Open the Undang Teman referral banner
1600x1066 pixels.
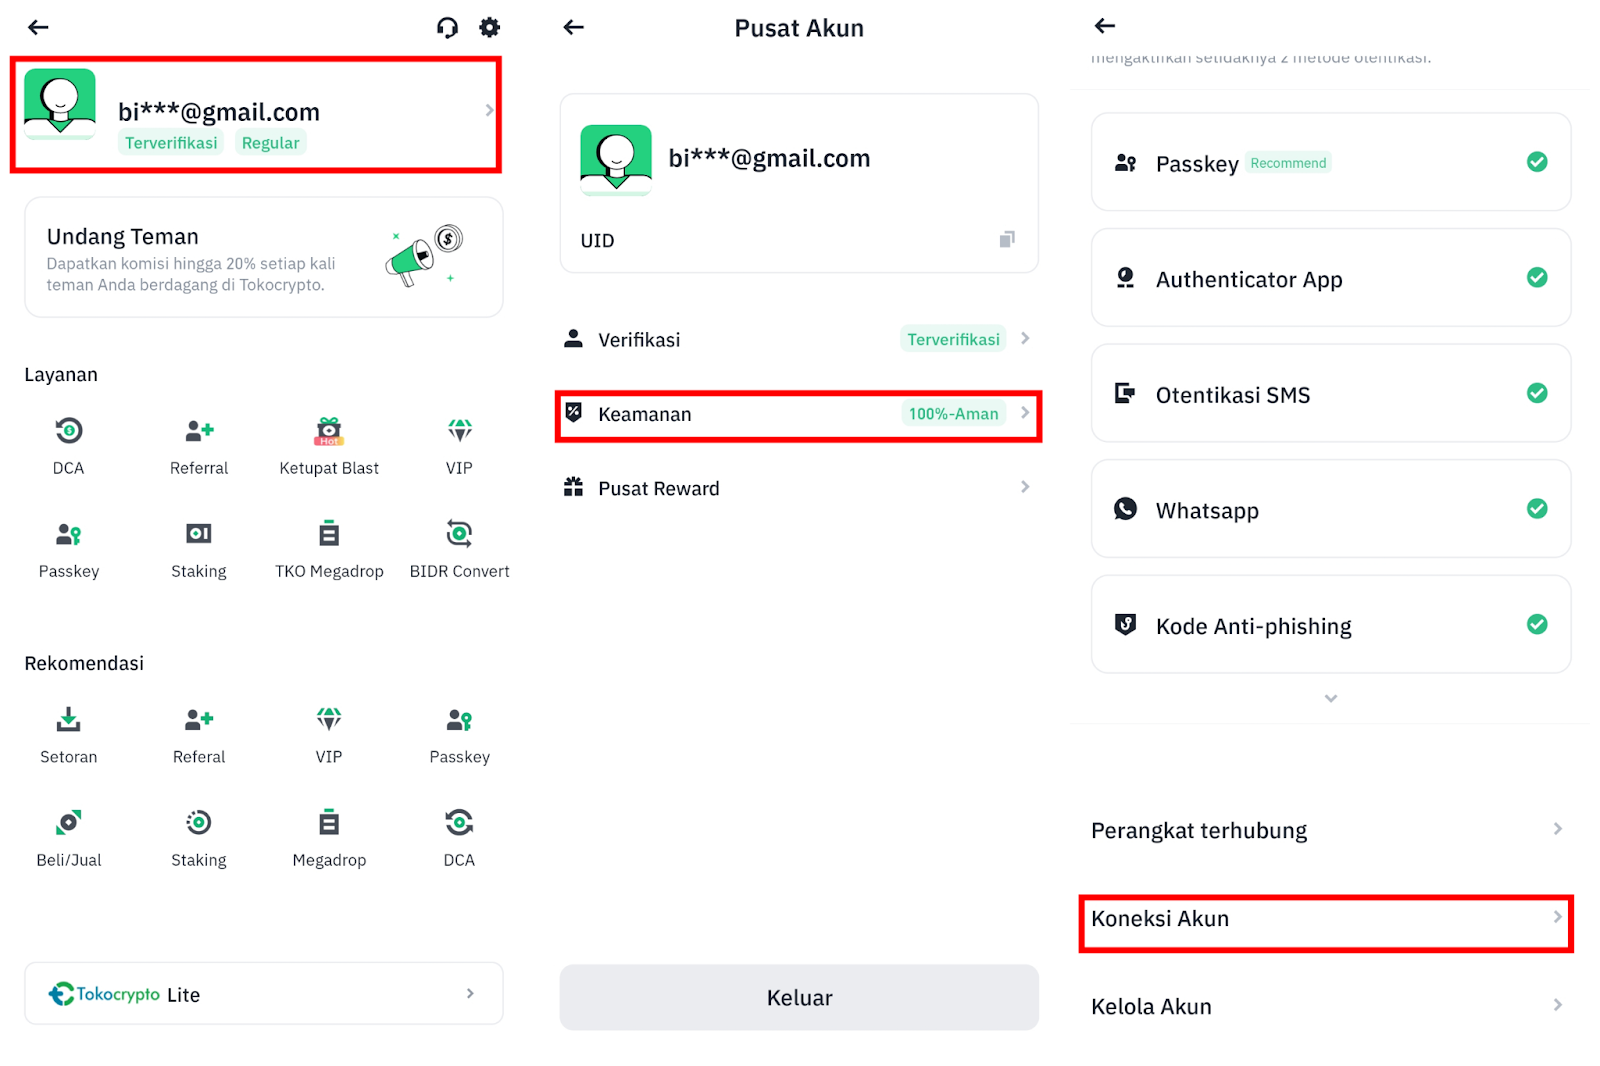click(x=264, y=257)
